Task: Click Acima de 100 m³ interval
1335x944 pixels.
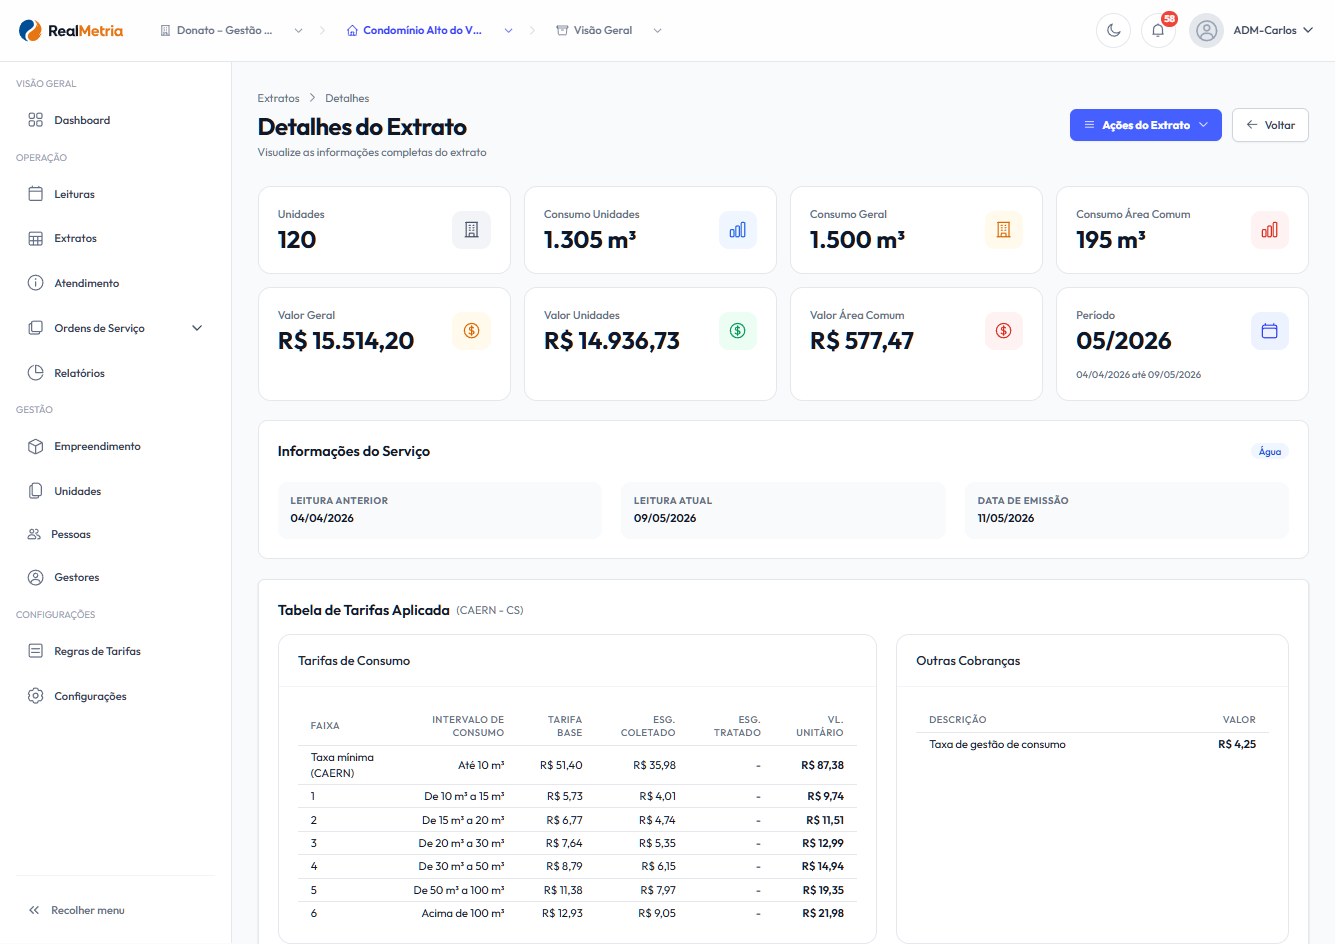Action: click(x=463, y=913)
